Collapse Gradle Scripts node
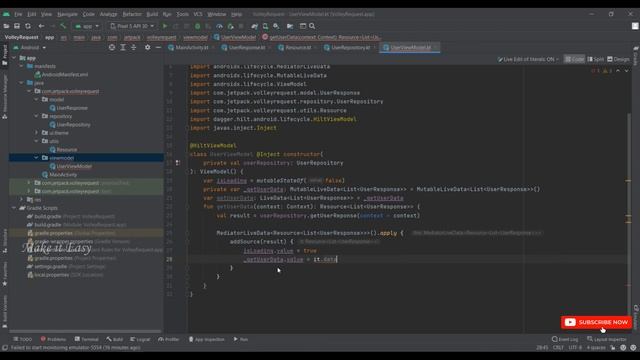 click(14, 208)
